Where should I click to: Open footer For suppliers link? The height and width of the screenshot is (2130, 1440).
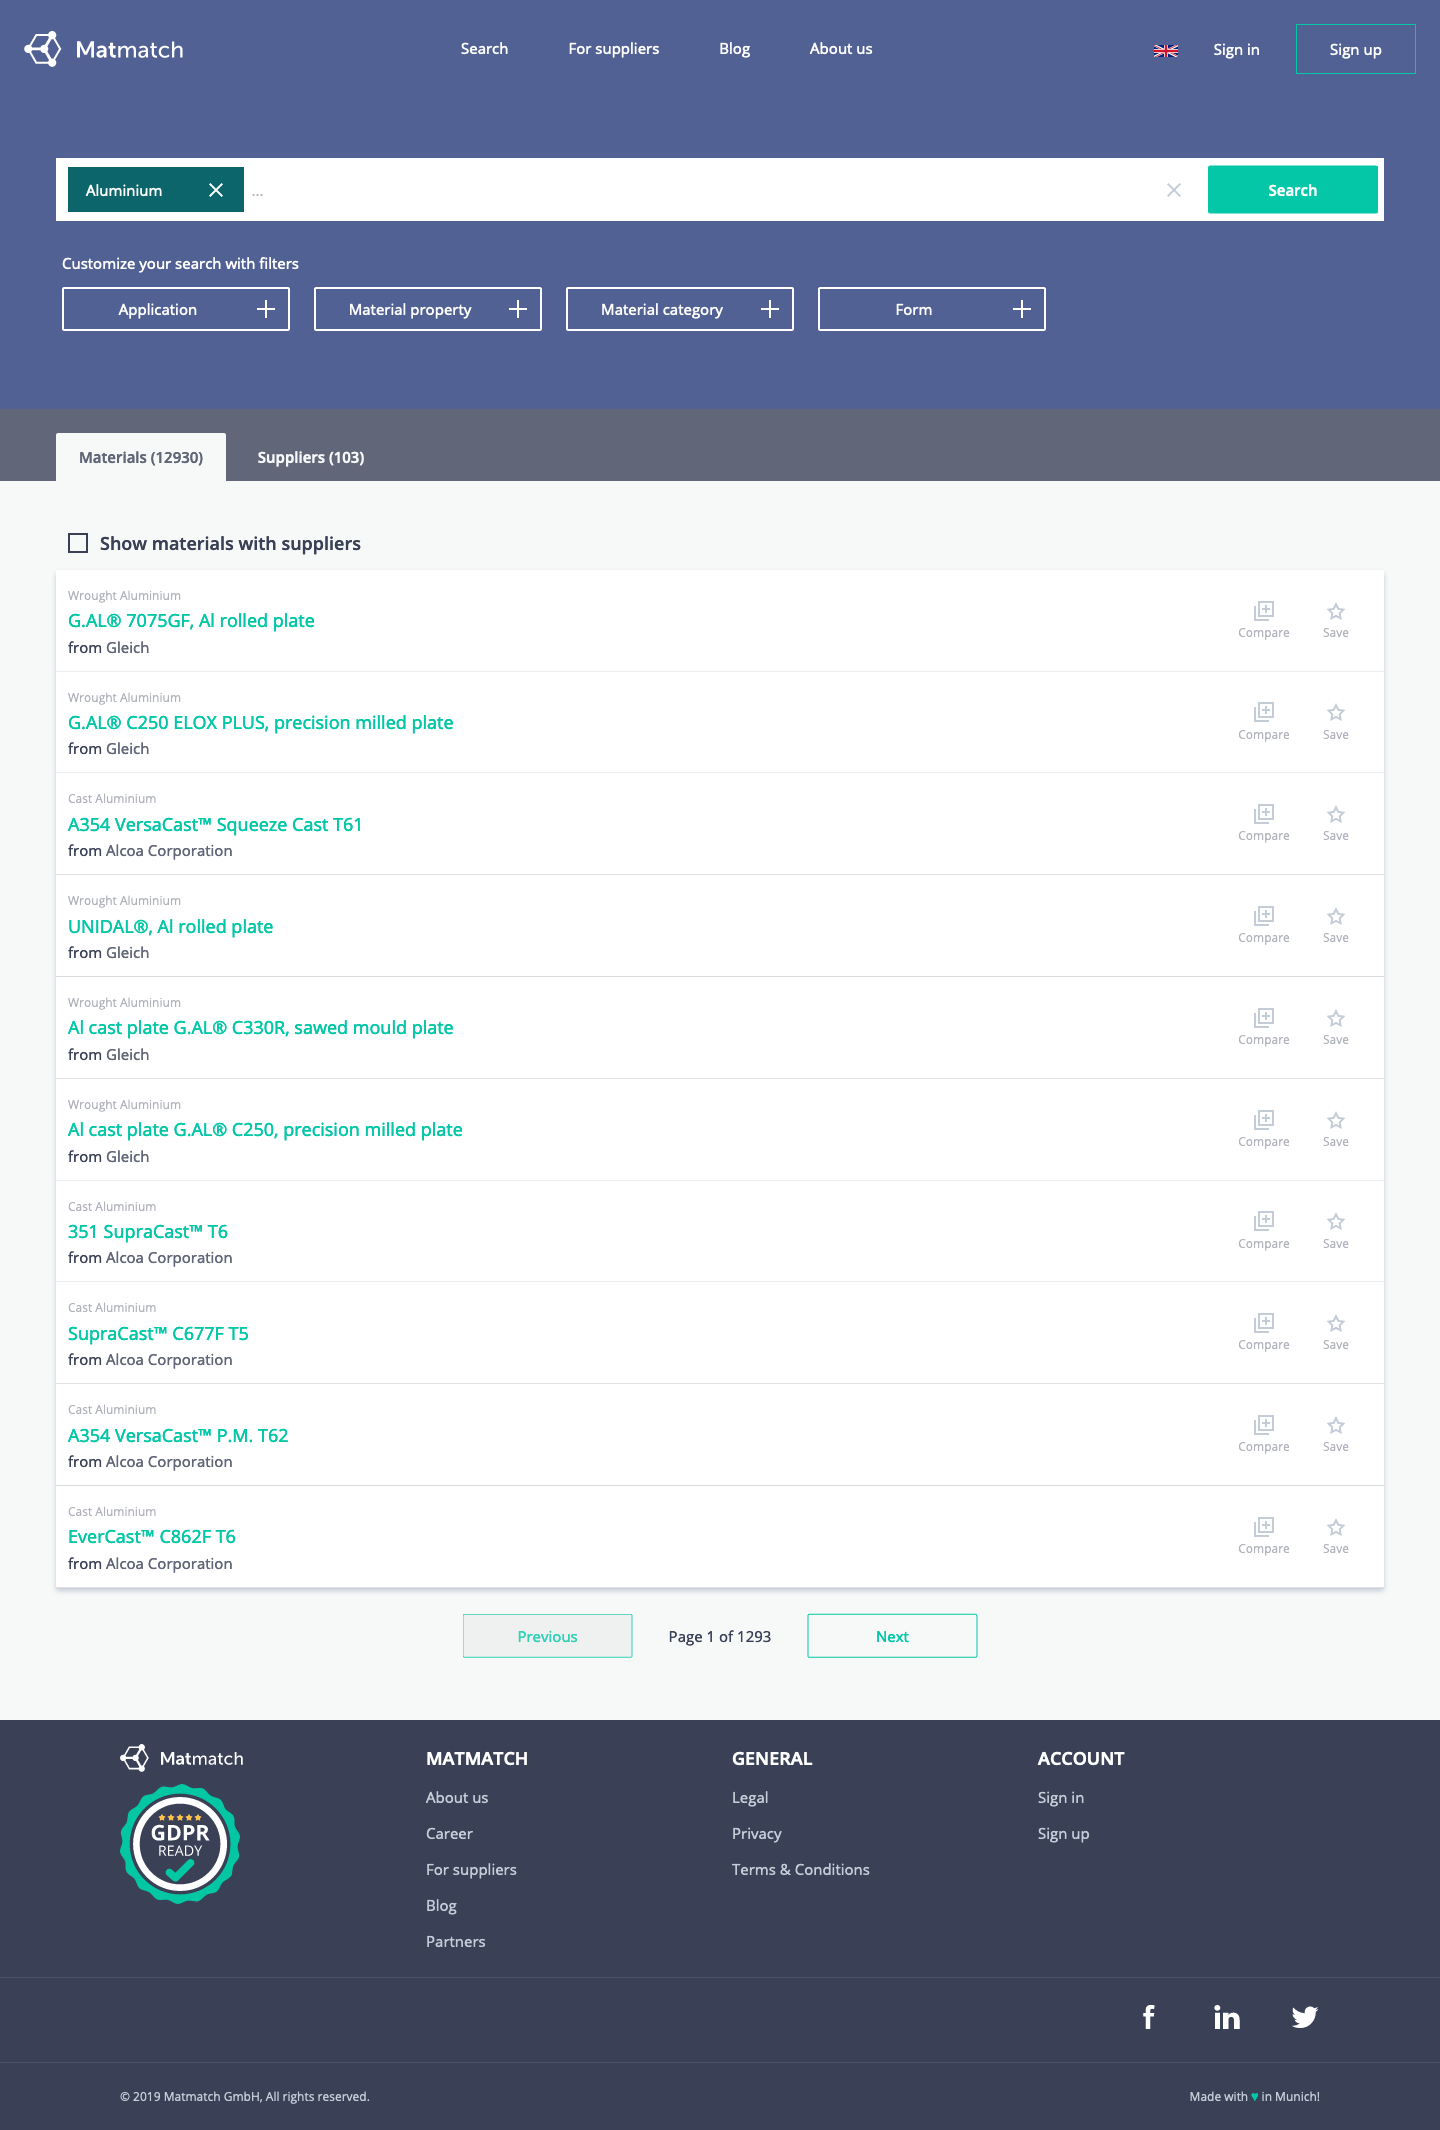pyautogui.click(x=471, y=1870)
